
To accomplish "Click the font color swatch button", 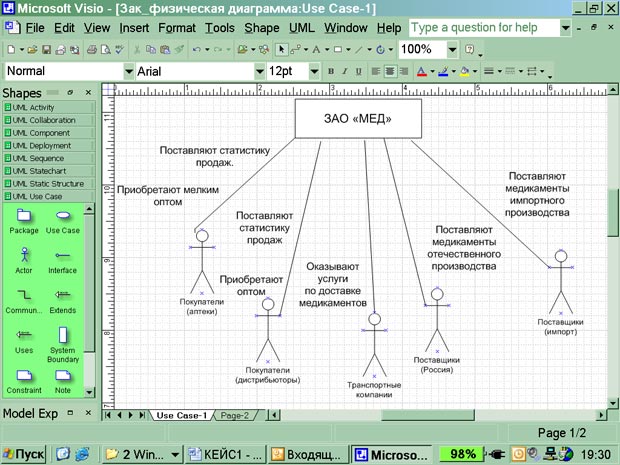I will [421, 72].
